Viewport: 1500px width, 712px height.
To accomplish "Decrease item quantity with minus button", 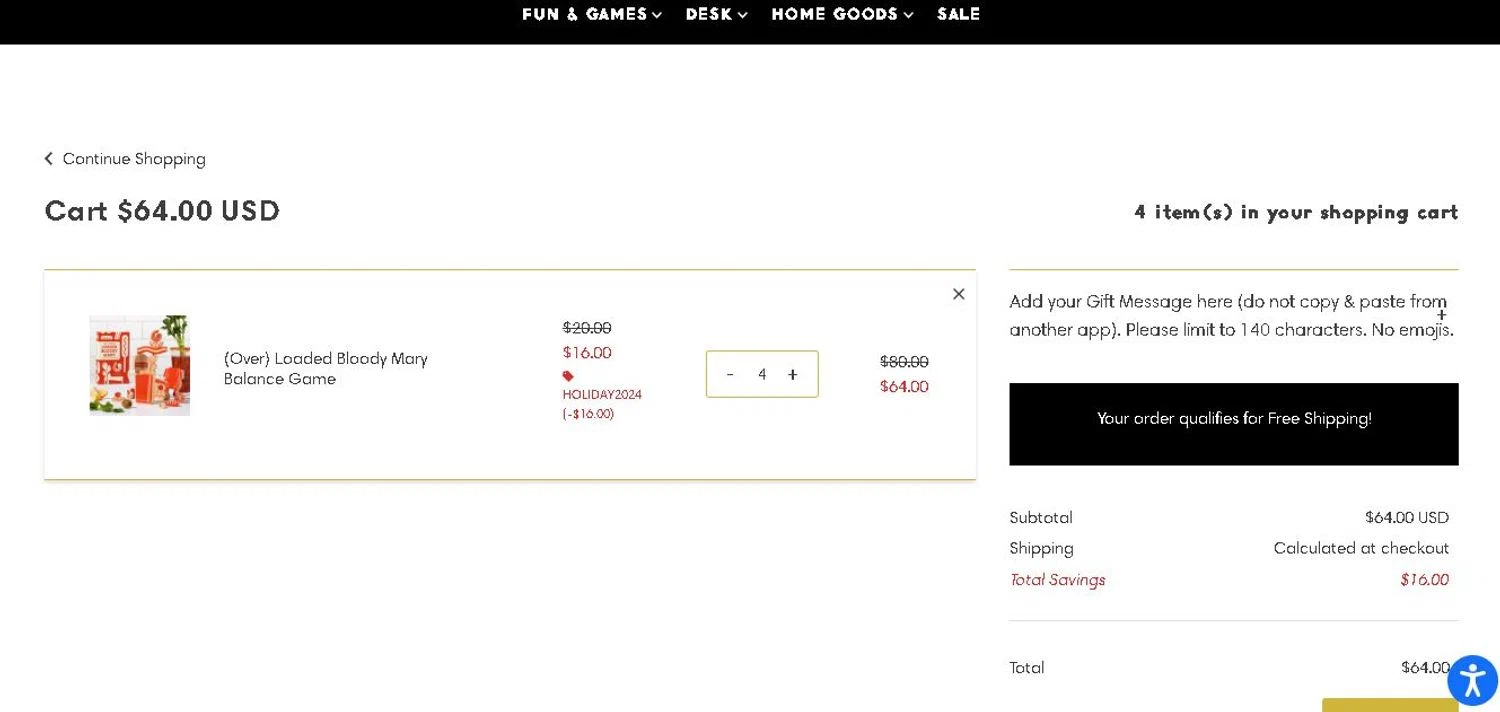I will click(x=730, y=374).
